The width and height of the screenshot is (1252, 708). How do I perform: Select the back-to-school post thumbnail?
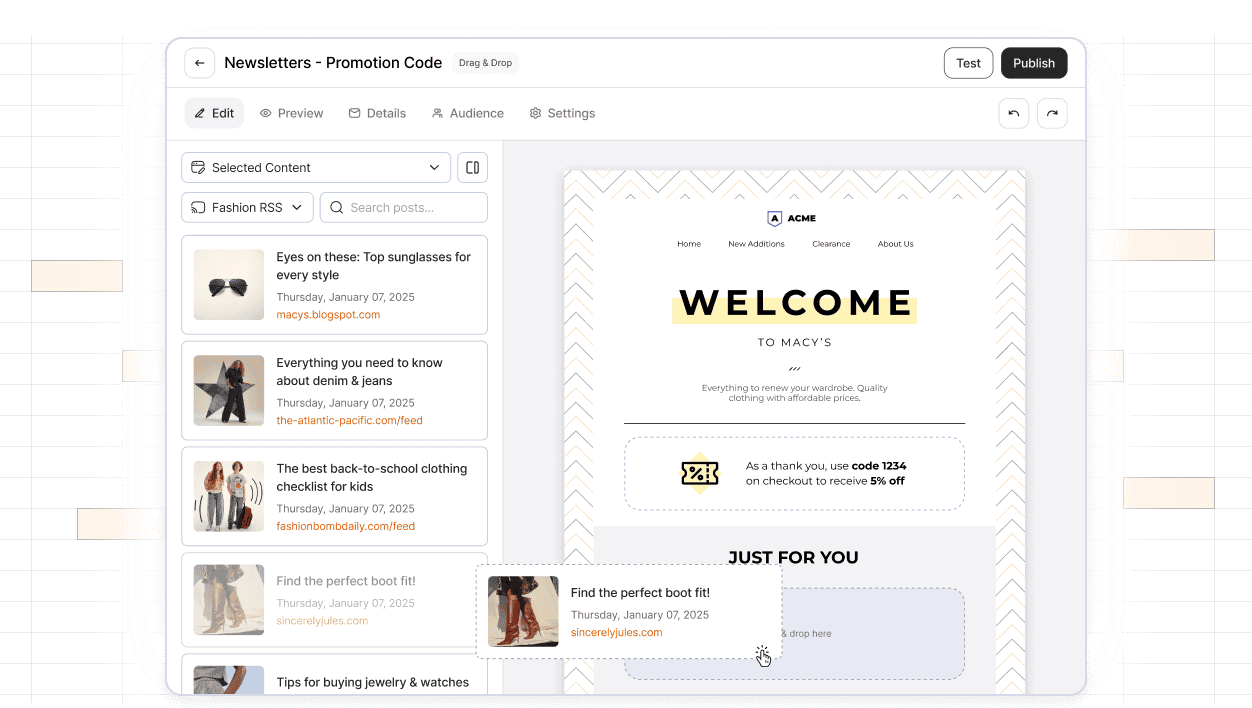tap(229, 497)
